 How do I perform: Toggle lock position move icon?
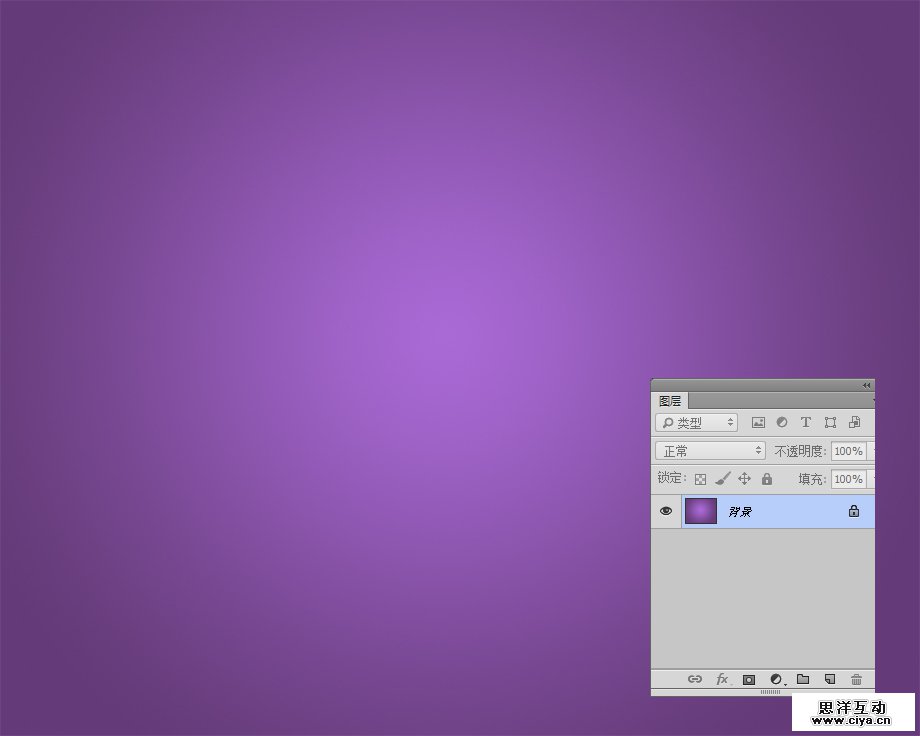click(x=744, y=479)
